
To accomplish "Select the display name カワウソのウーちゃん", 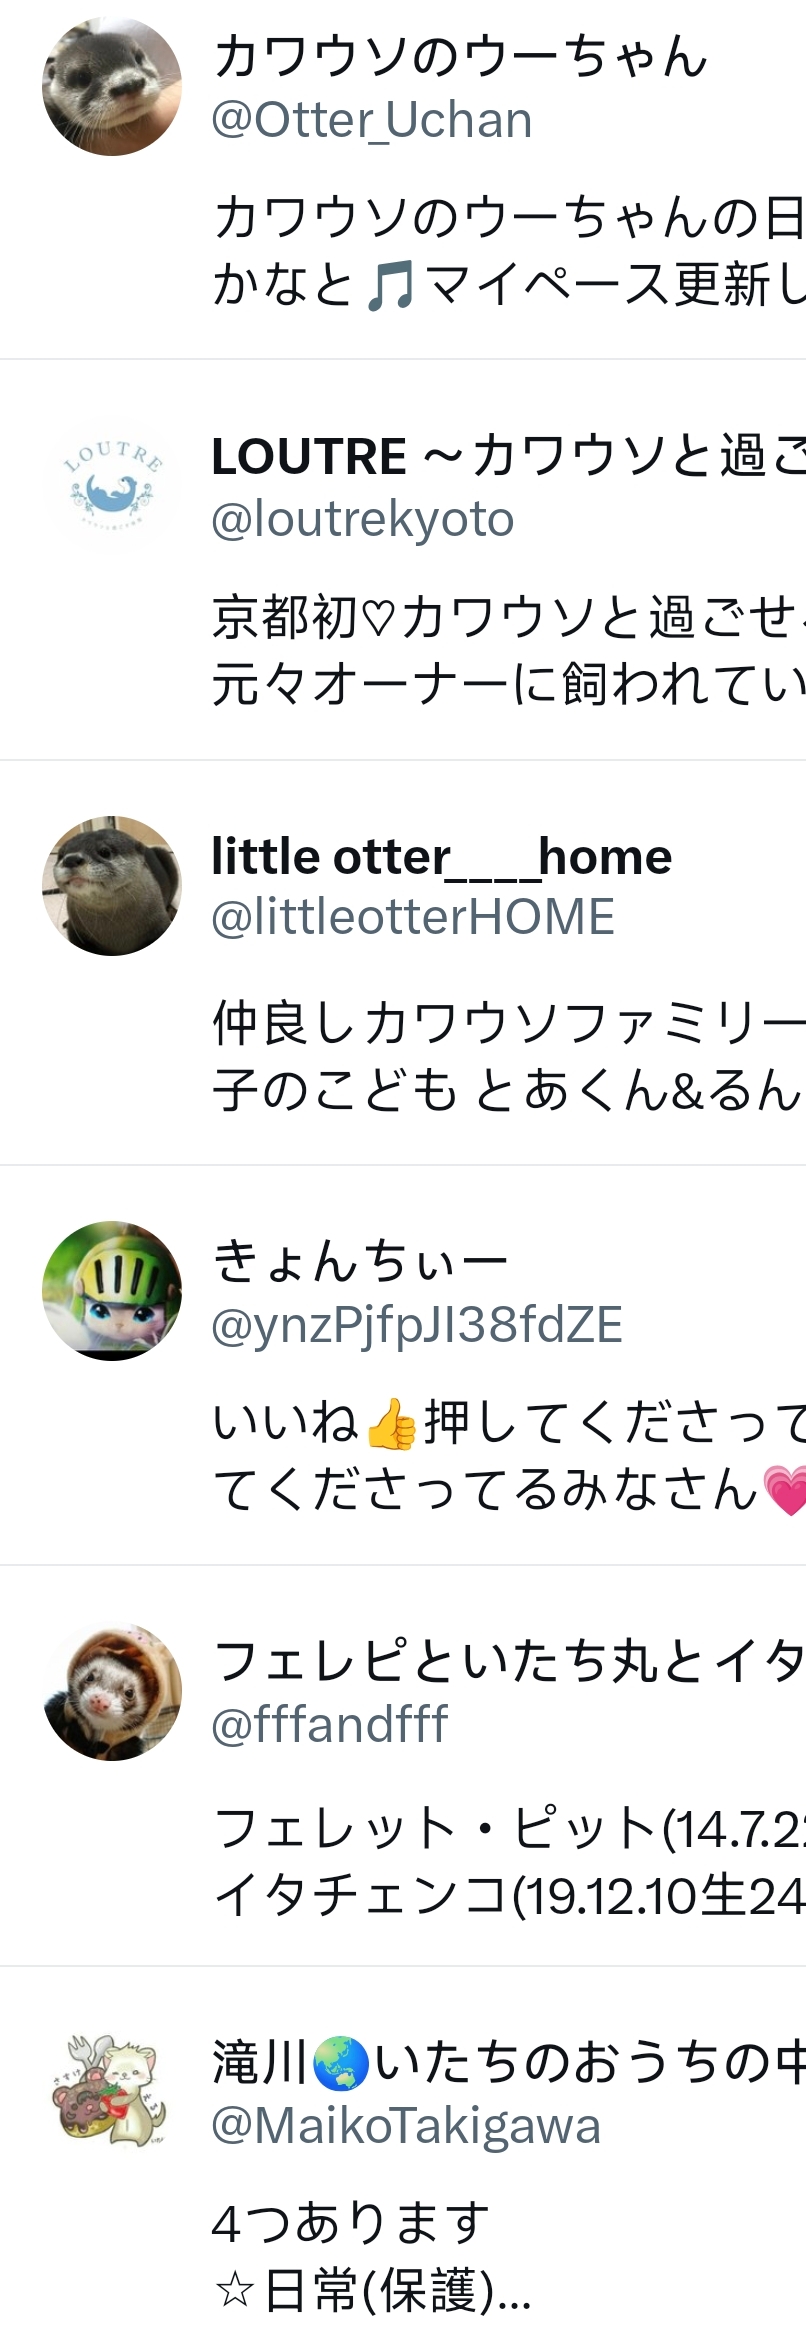I will coord(460,56).
